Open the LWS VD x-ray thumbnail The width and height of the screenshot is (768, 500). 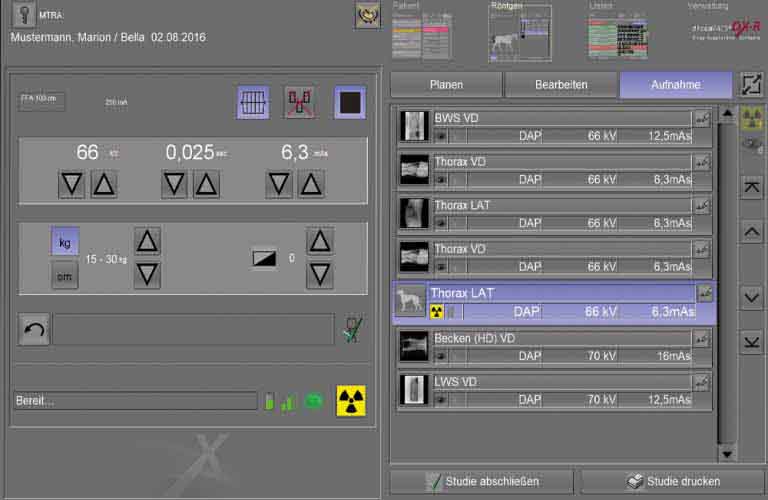point(414,390)
